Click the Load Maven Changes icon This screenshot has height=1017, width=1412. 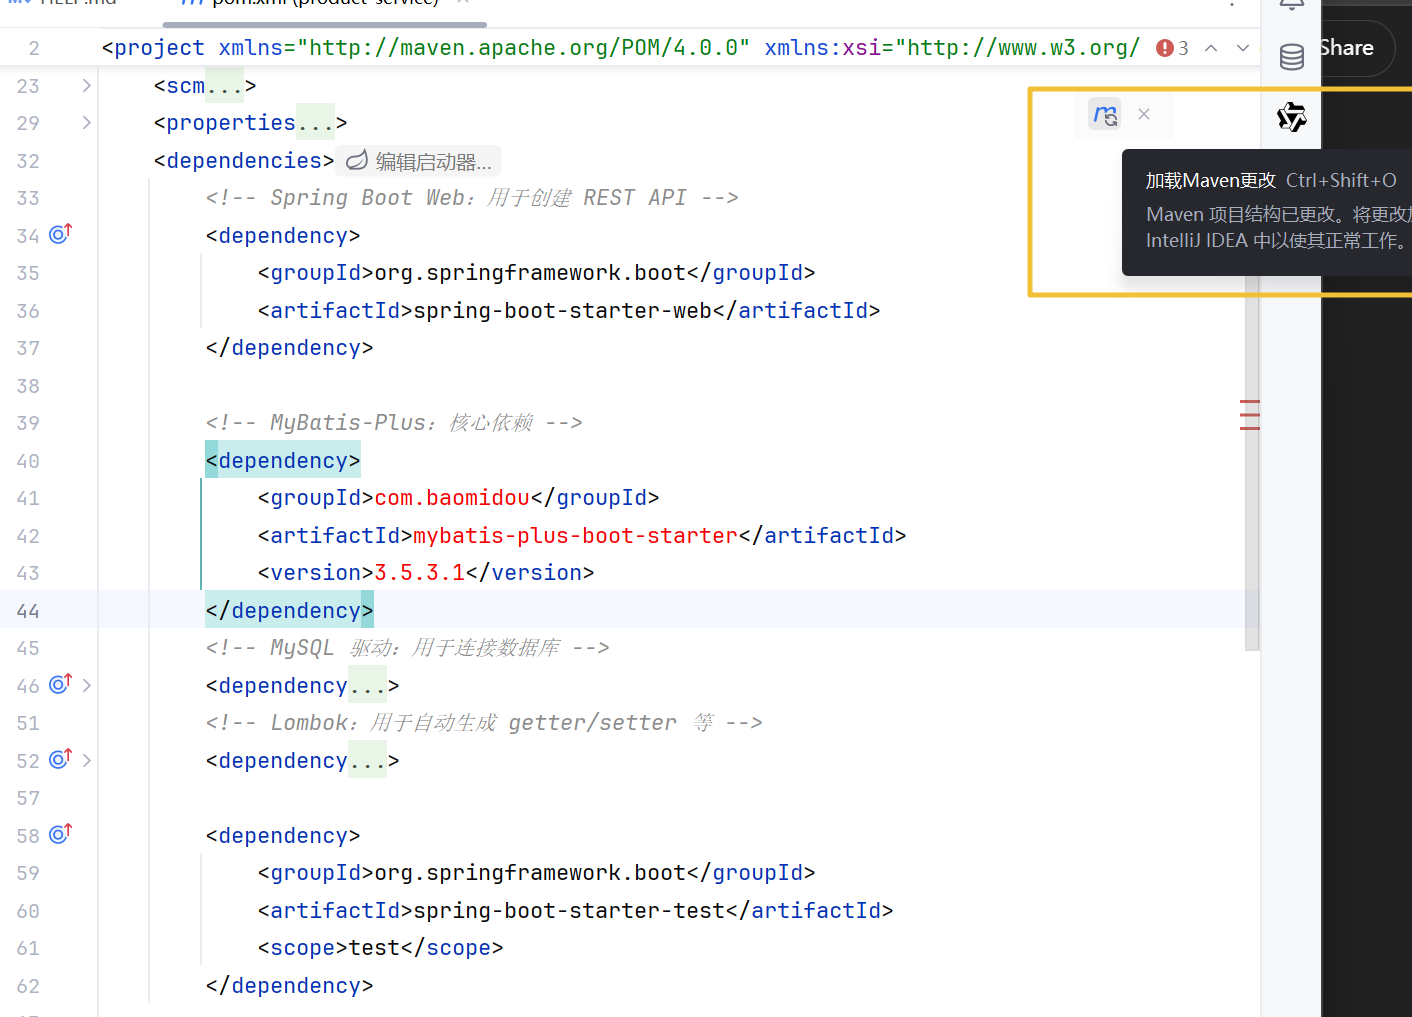click(1105, 115)
